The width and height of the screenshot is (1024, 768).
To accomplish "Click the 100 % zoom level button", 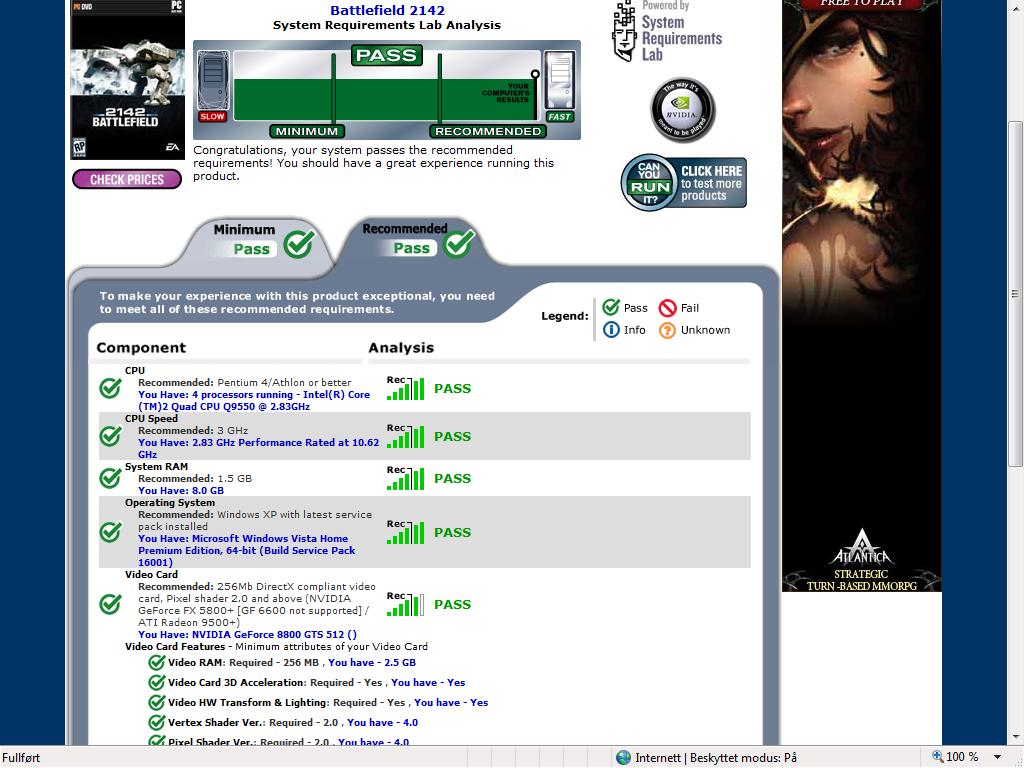I will (x=955, y=757).
